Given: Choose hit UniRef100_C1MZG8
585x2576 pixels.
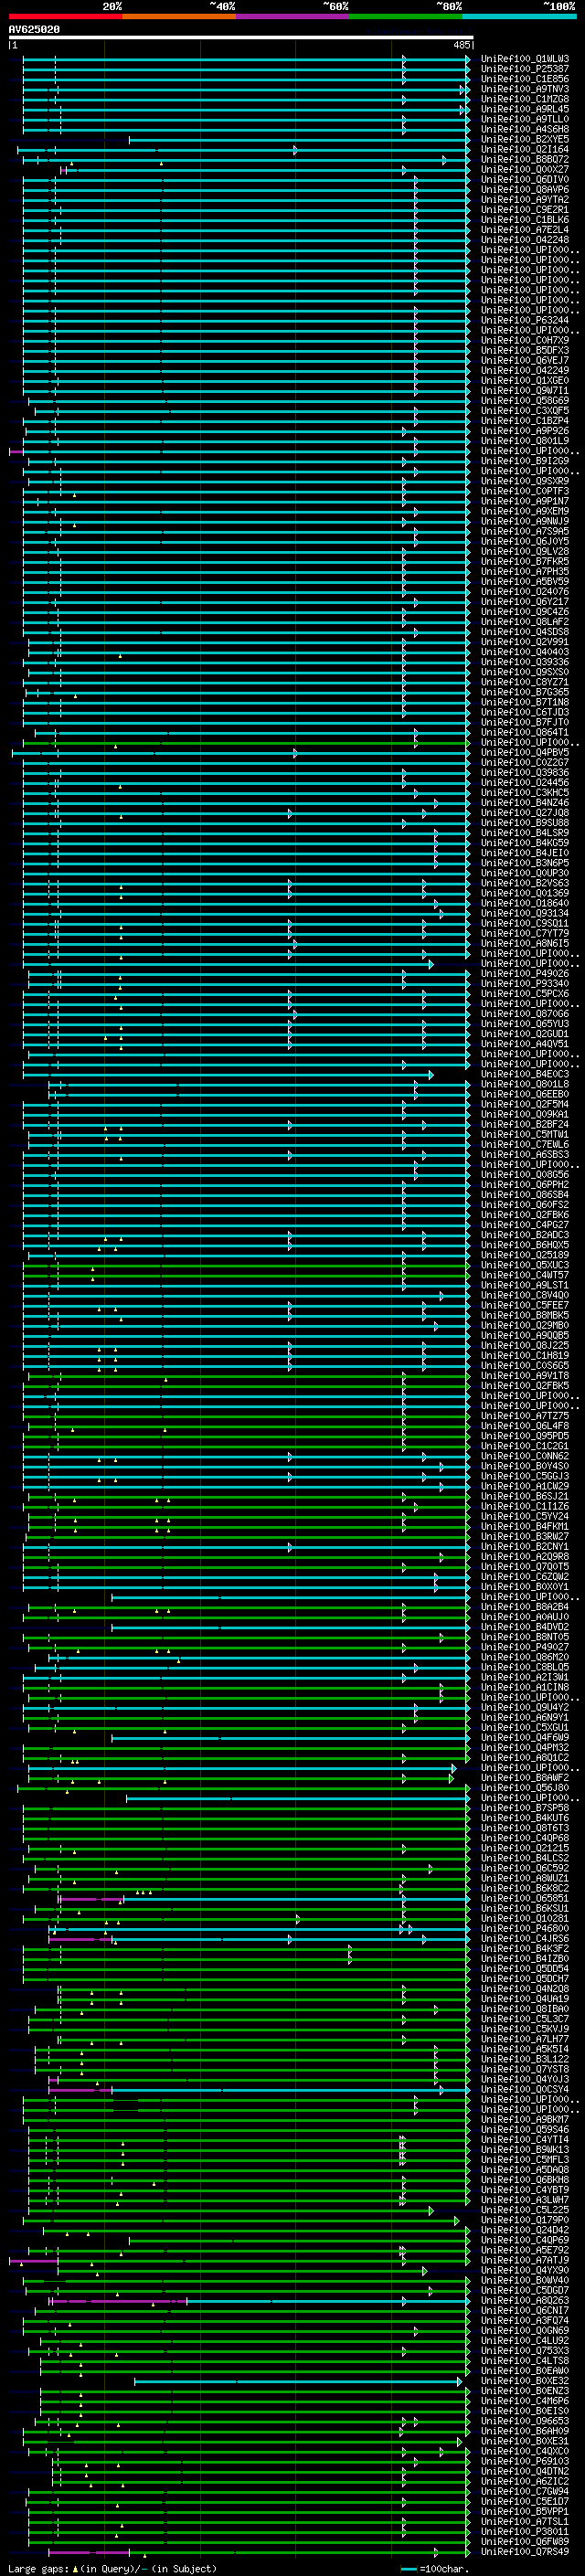Looking at the screenshot, I should [x=525, y=99].
